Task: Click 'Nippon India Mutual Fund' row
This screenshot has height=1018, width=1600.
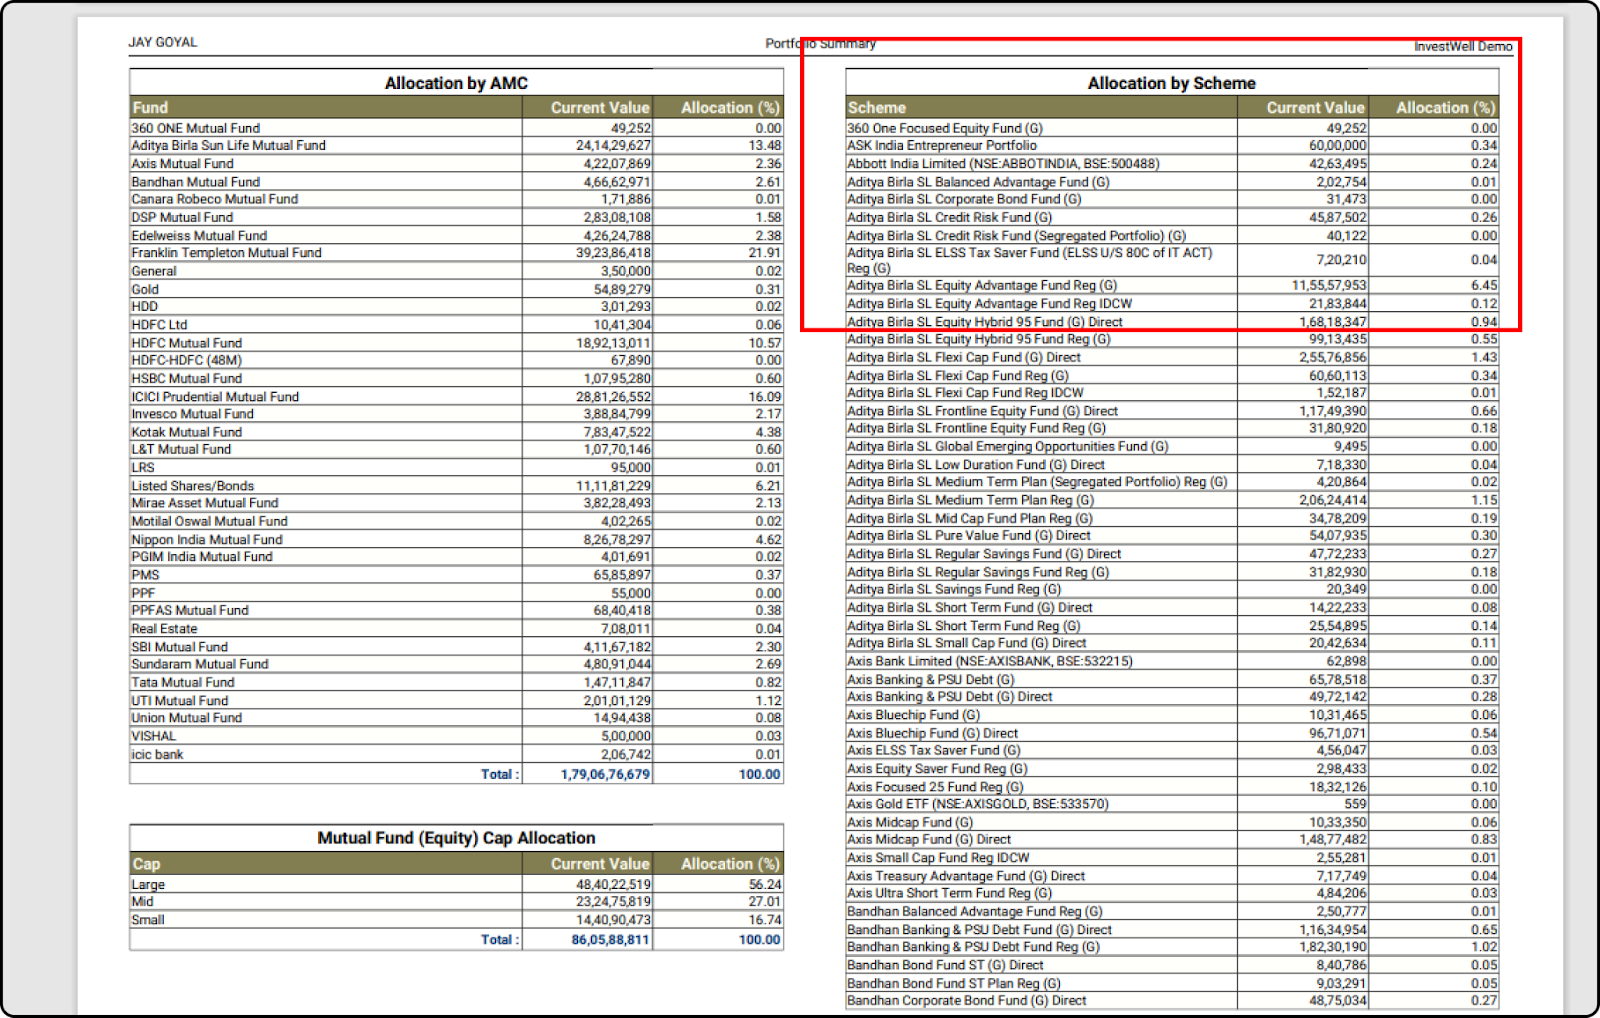Action: pos(456,539)
